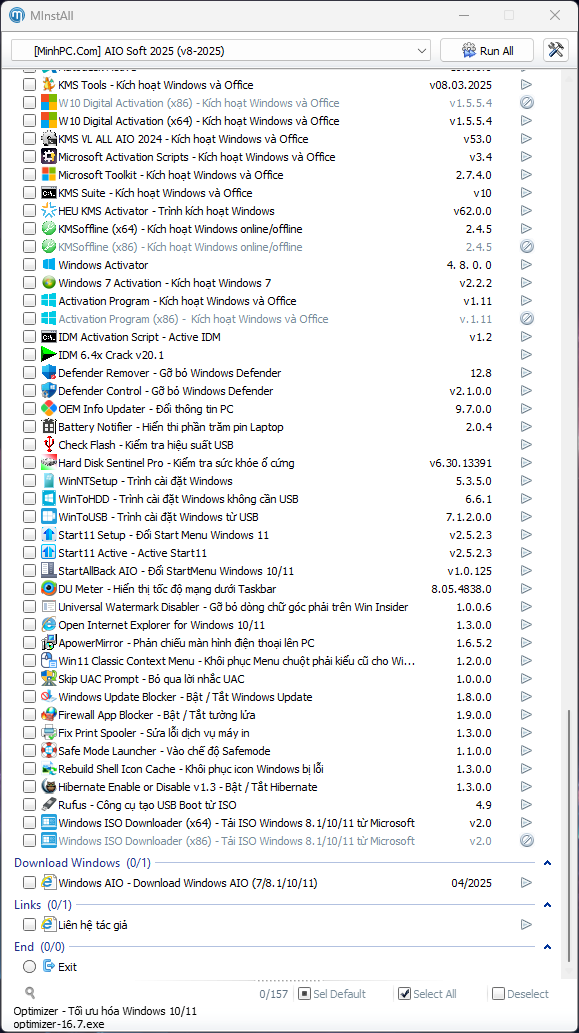Image resolution: width=579 pixels, height=1033 pixels.
Task: Check the WinToUSB checkbox
Action: (x=30, y=516)
